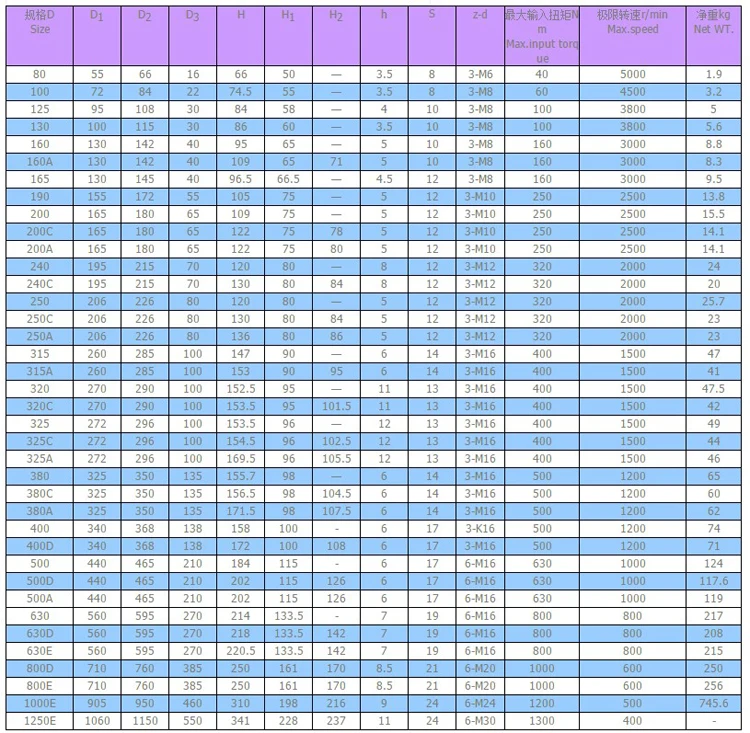Select the size cell 160A
Image resolution: width=750 pixels, height=733 pixels.
pos(40,162)
